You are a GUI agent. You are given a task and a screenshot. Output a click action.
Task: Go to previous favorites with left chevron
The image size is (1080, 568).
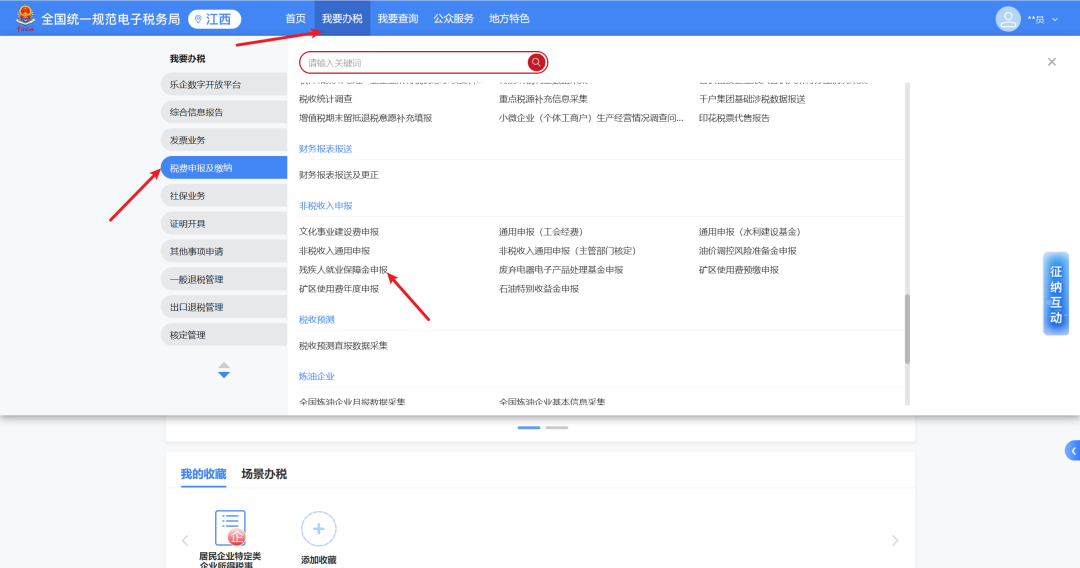[x=185, y=540]
